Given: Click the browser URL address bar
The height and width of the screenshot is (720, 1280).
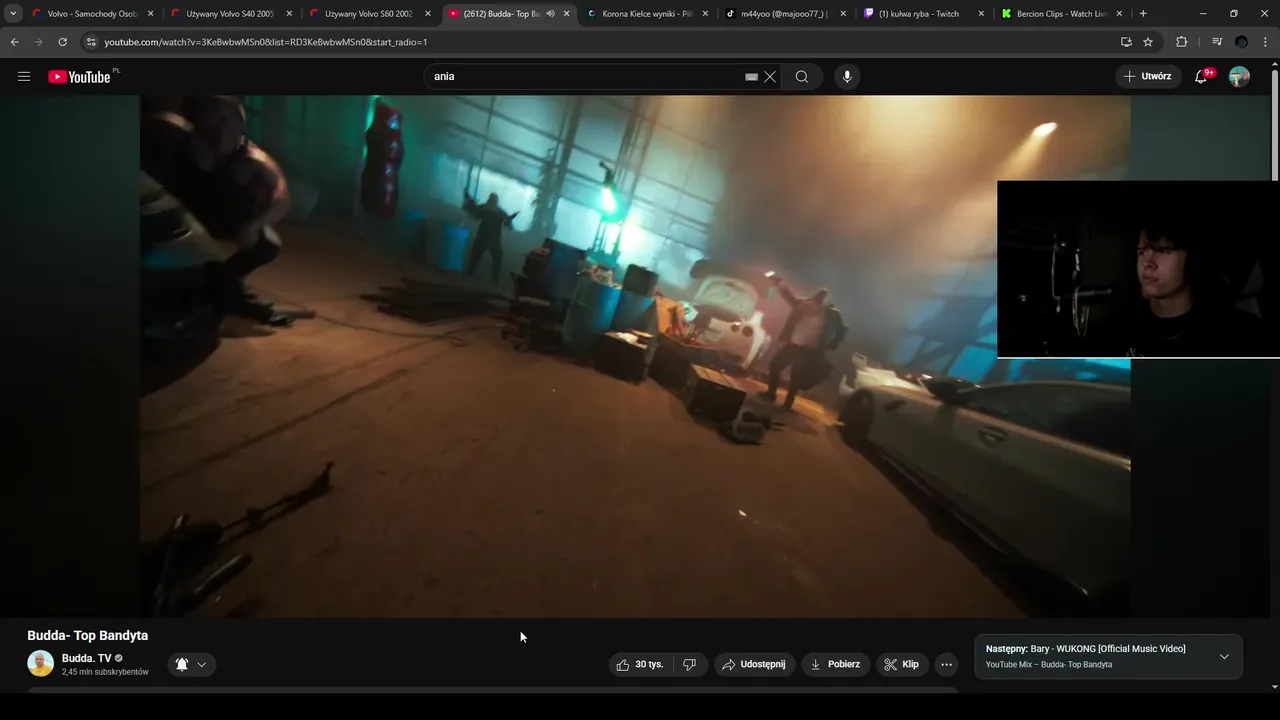Looking at the screenshot, I should pyautogui.click(x=600, y=42).
